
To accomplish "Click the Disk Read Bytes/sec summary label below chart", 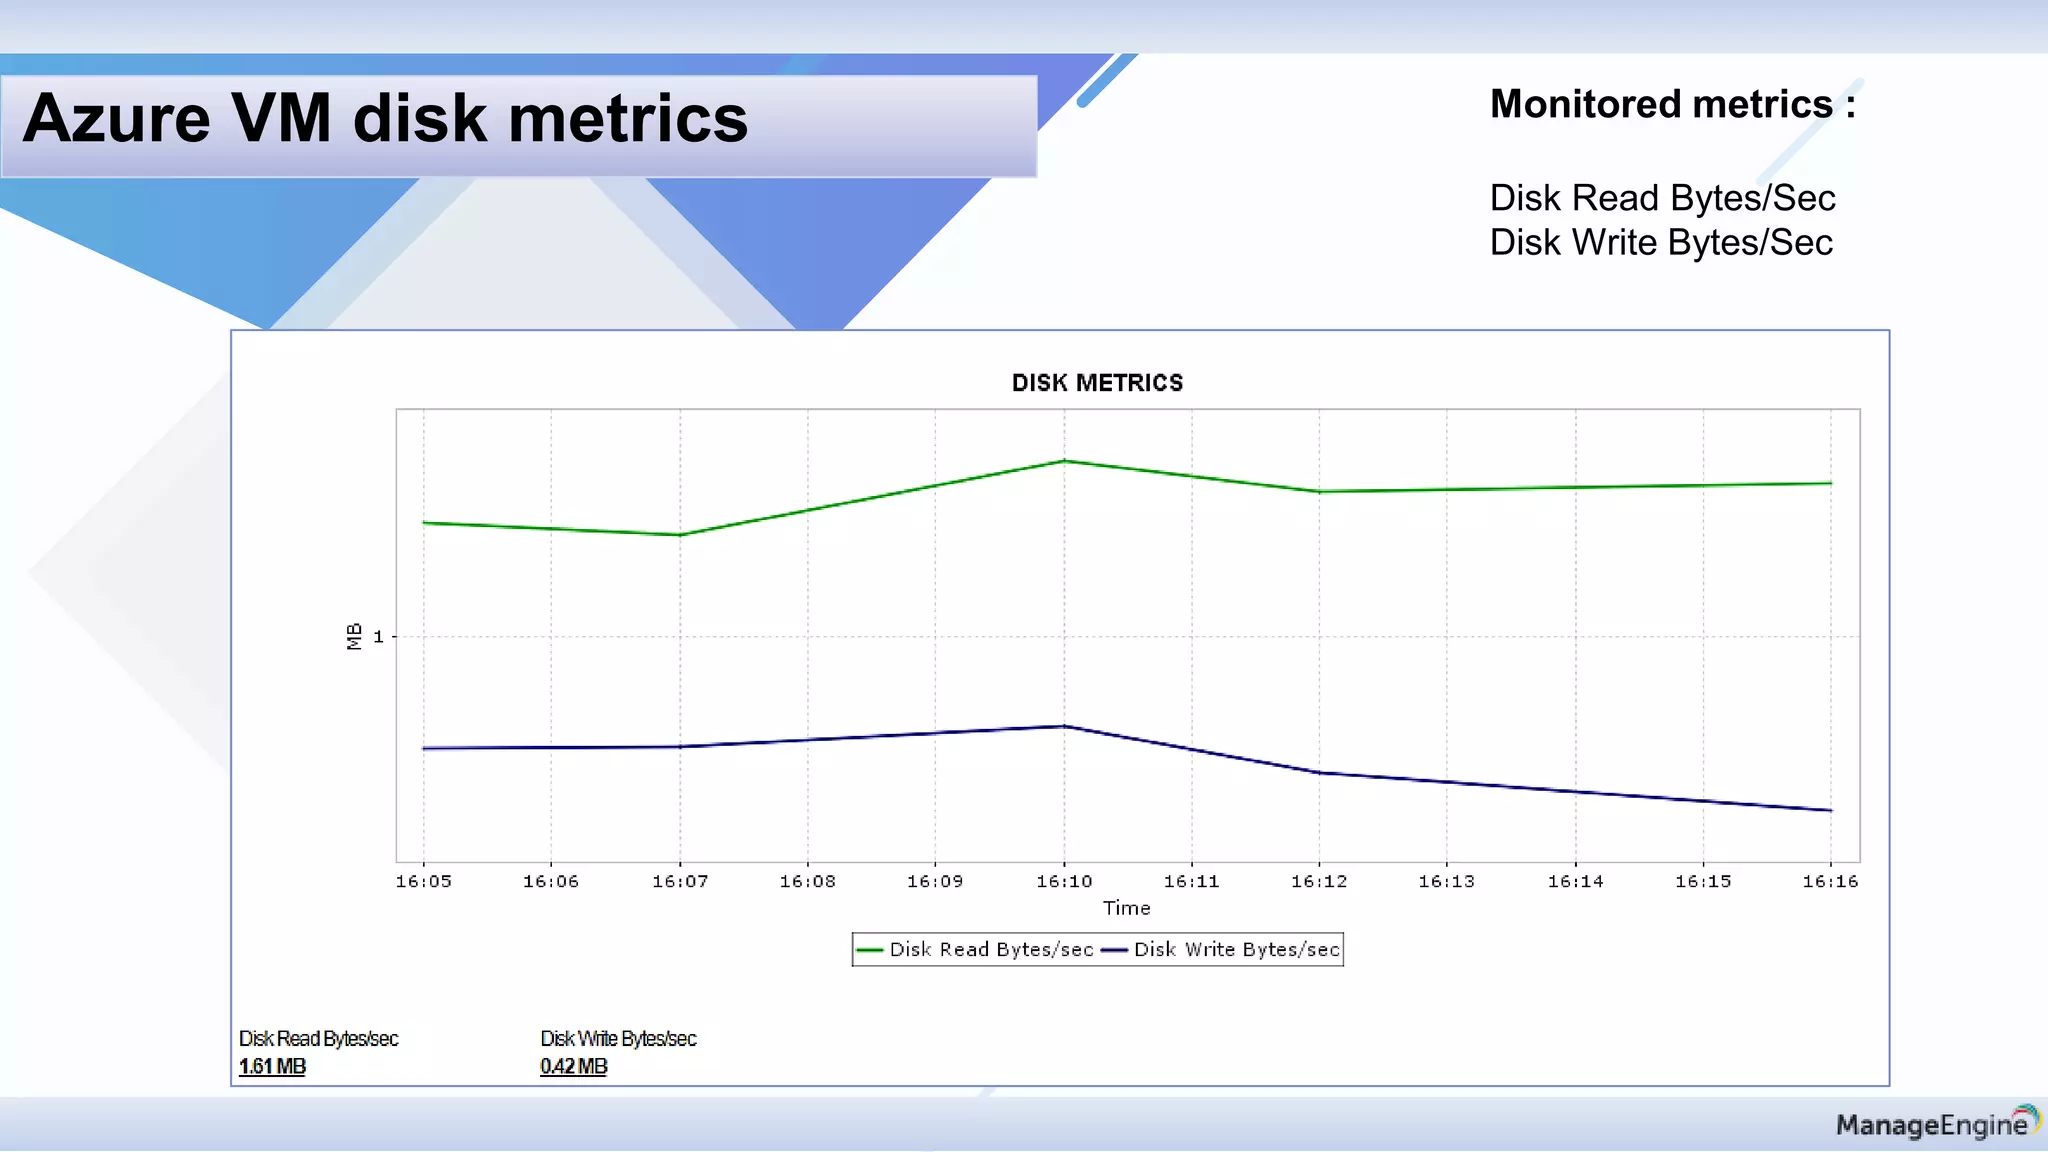I will [318, 1039].
